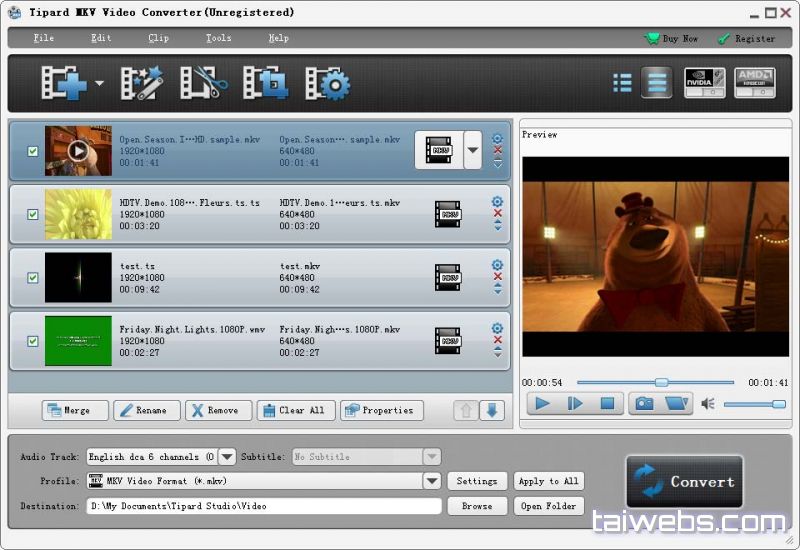Image resolution: width=800 pixels, height=550 pixels.
Task: Expand the Audio Track dropdown
Action: (227, 457)
